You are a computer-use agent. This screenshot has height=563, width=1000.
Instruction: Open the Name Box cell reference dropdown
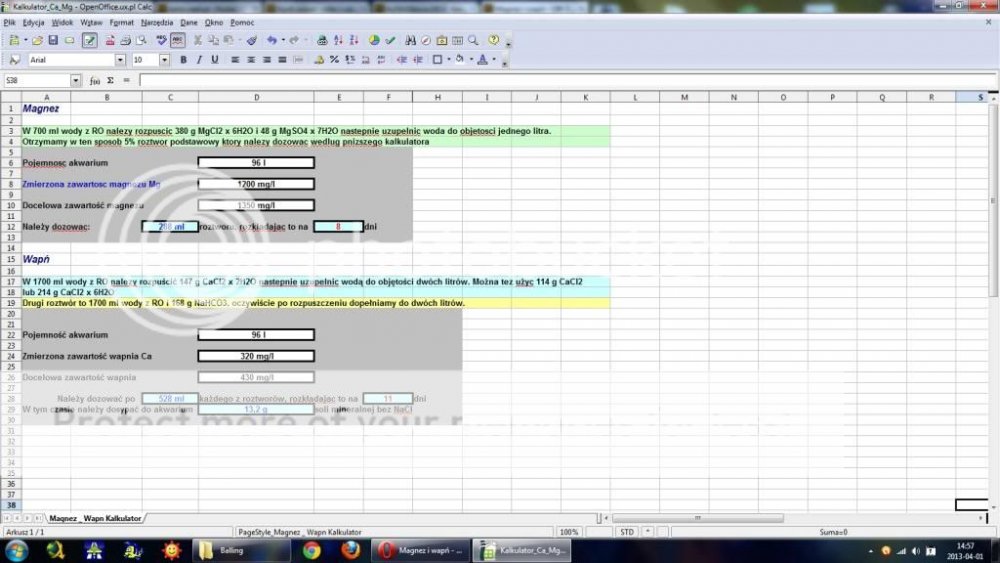[76, 80]
